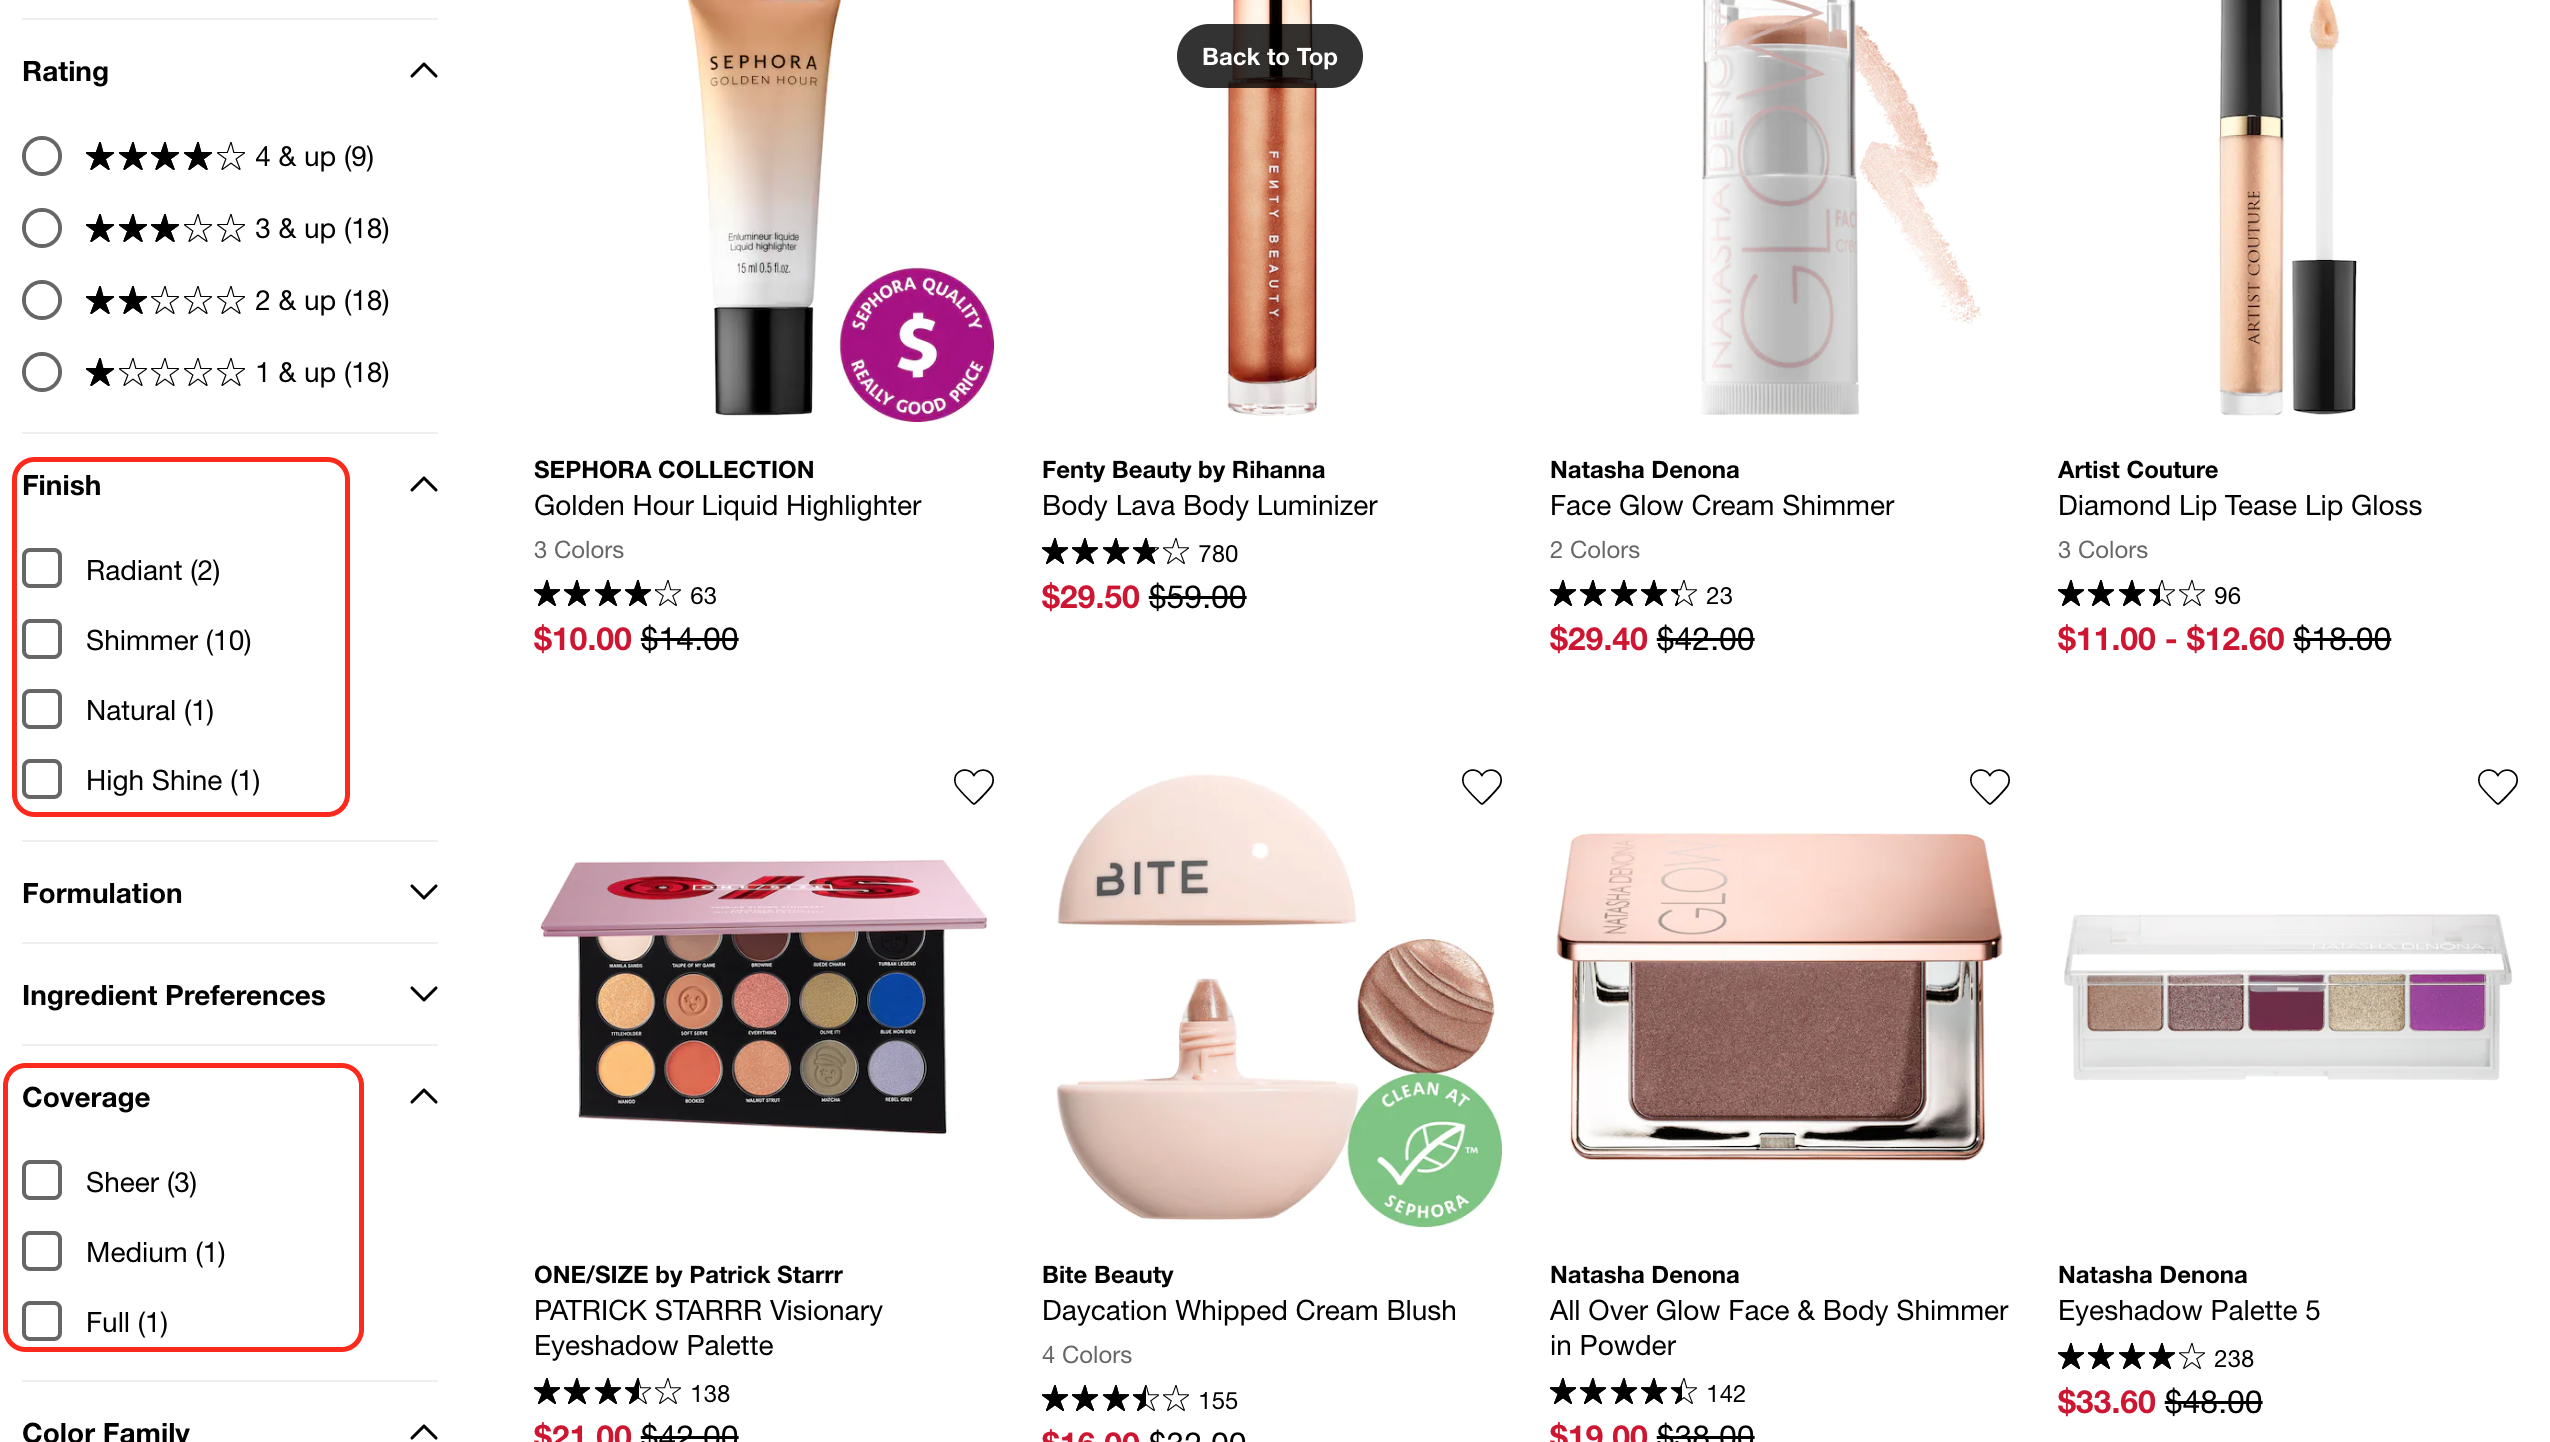The height and width of the screenshot is (1442, 2550).
Task: Click the Back to Top button
Action: coord(1269,57)
